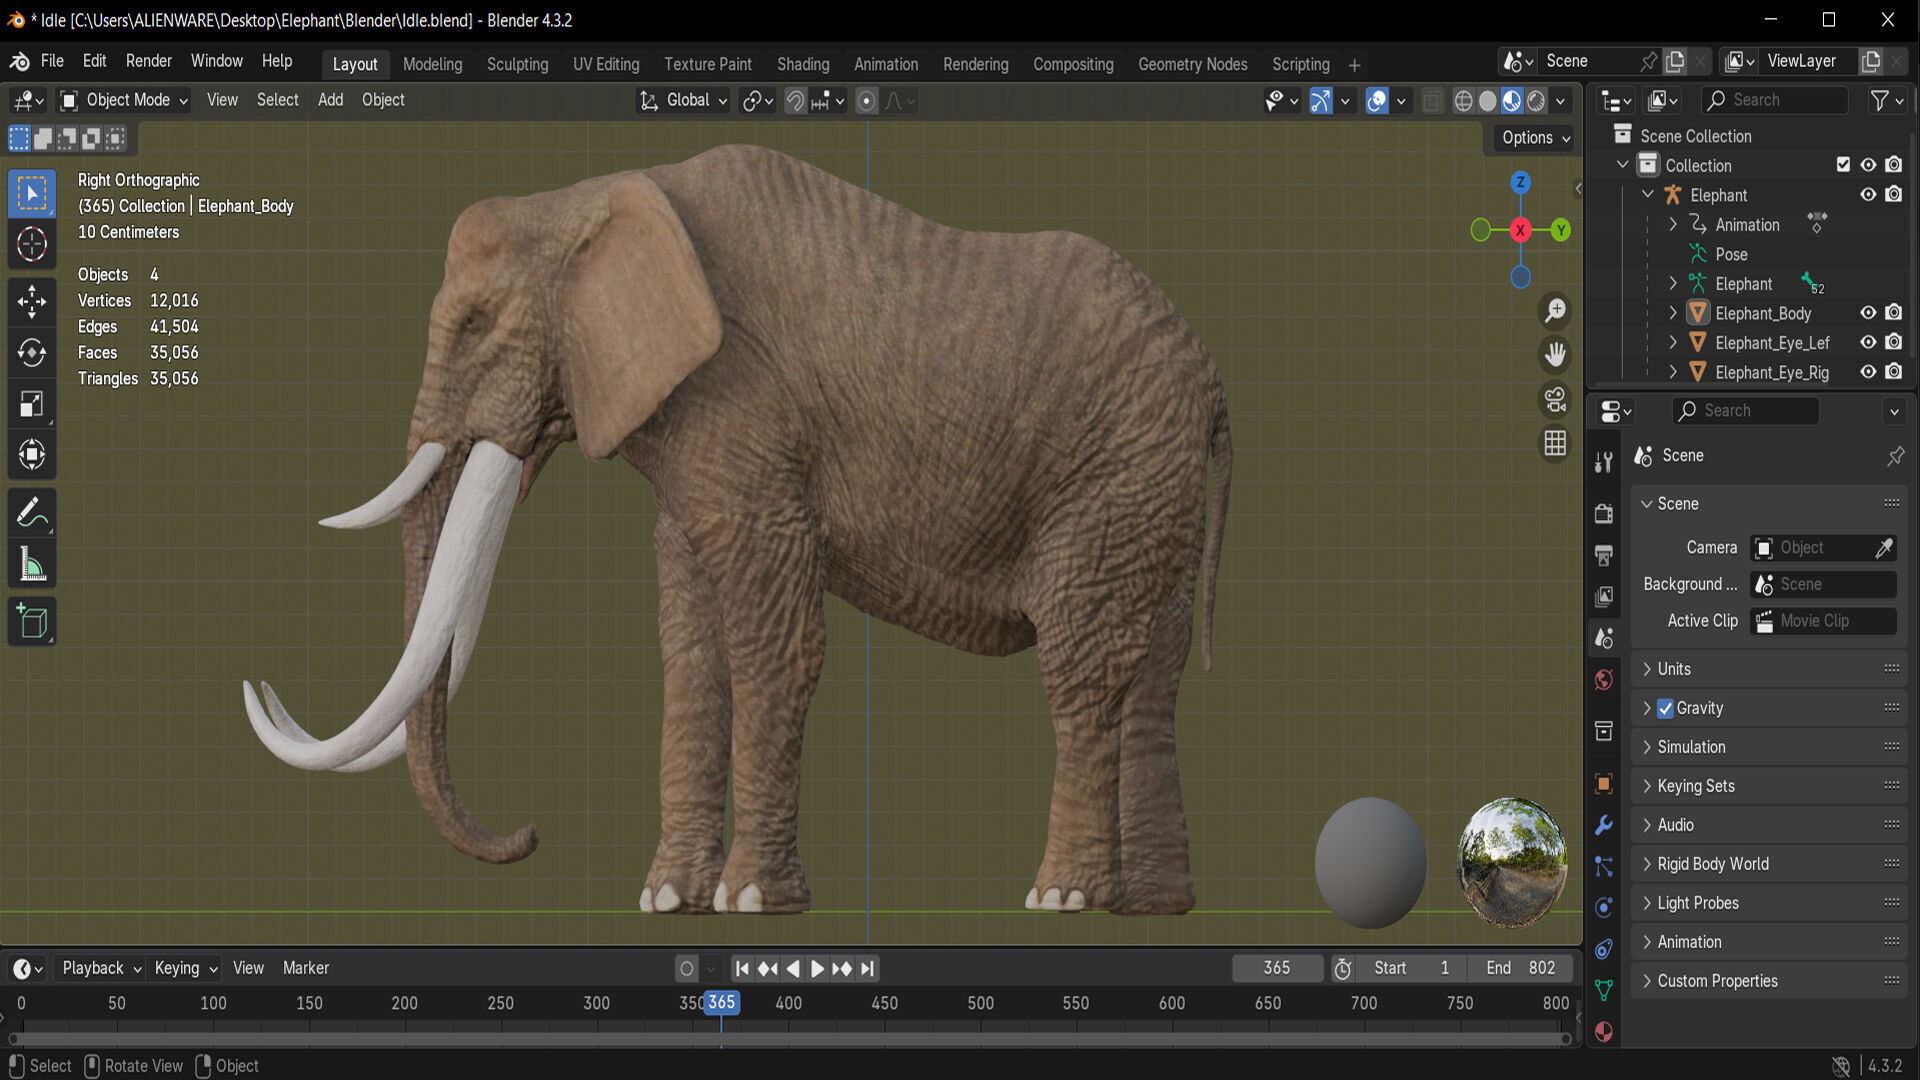Click the current frame field 365
This screenshot has height=1080, width=1920.
[x=1277, y=968]
